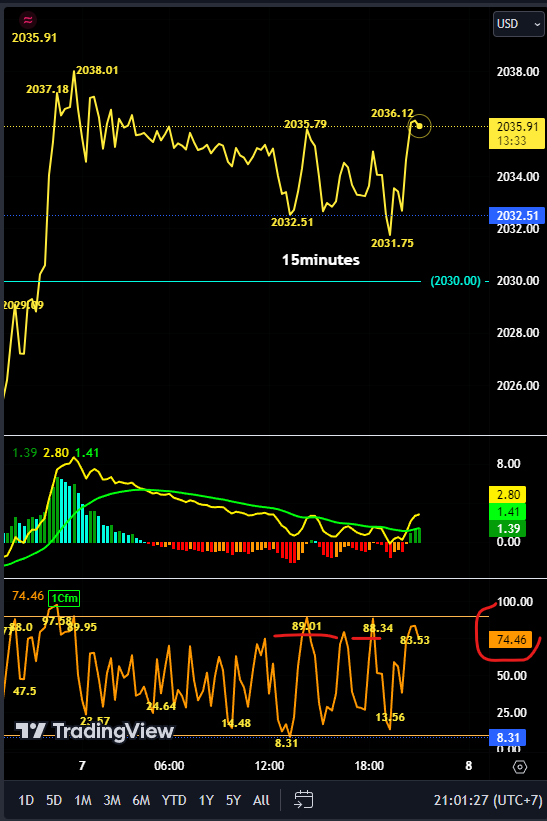Select the YTD time range
Image resolution: width=547 pixels, height=821 pixels.
click(174, 800)
